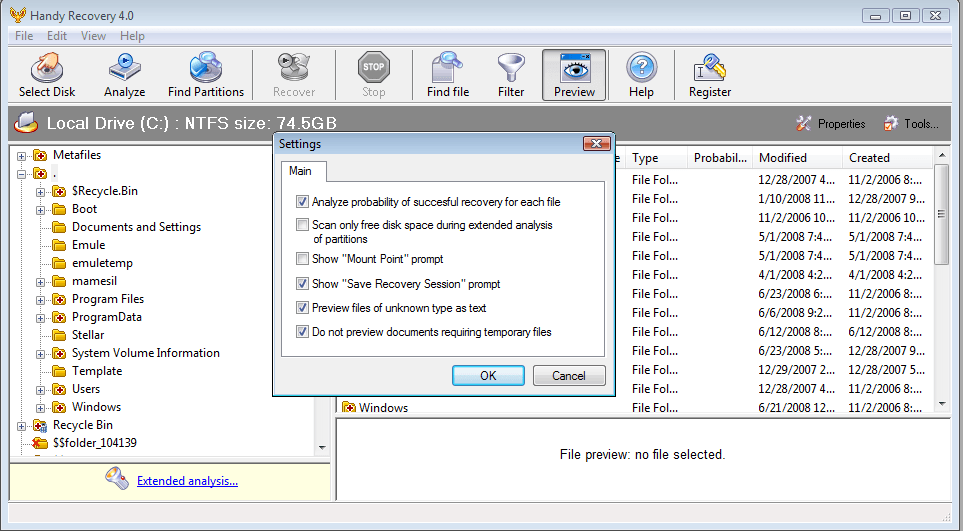
Task: Expand the Metafiles tree node
Action: click(x=21, y=156)
